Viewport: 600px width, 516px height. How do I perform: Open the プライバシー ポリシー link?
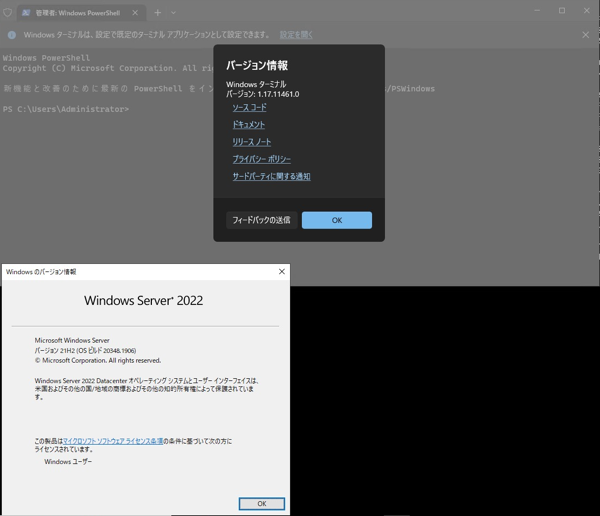tap(262, 159)
